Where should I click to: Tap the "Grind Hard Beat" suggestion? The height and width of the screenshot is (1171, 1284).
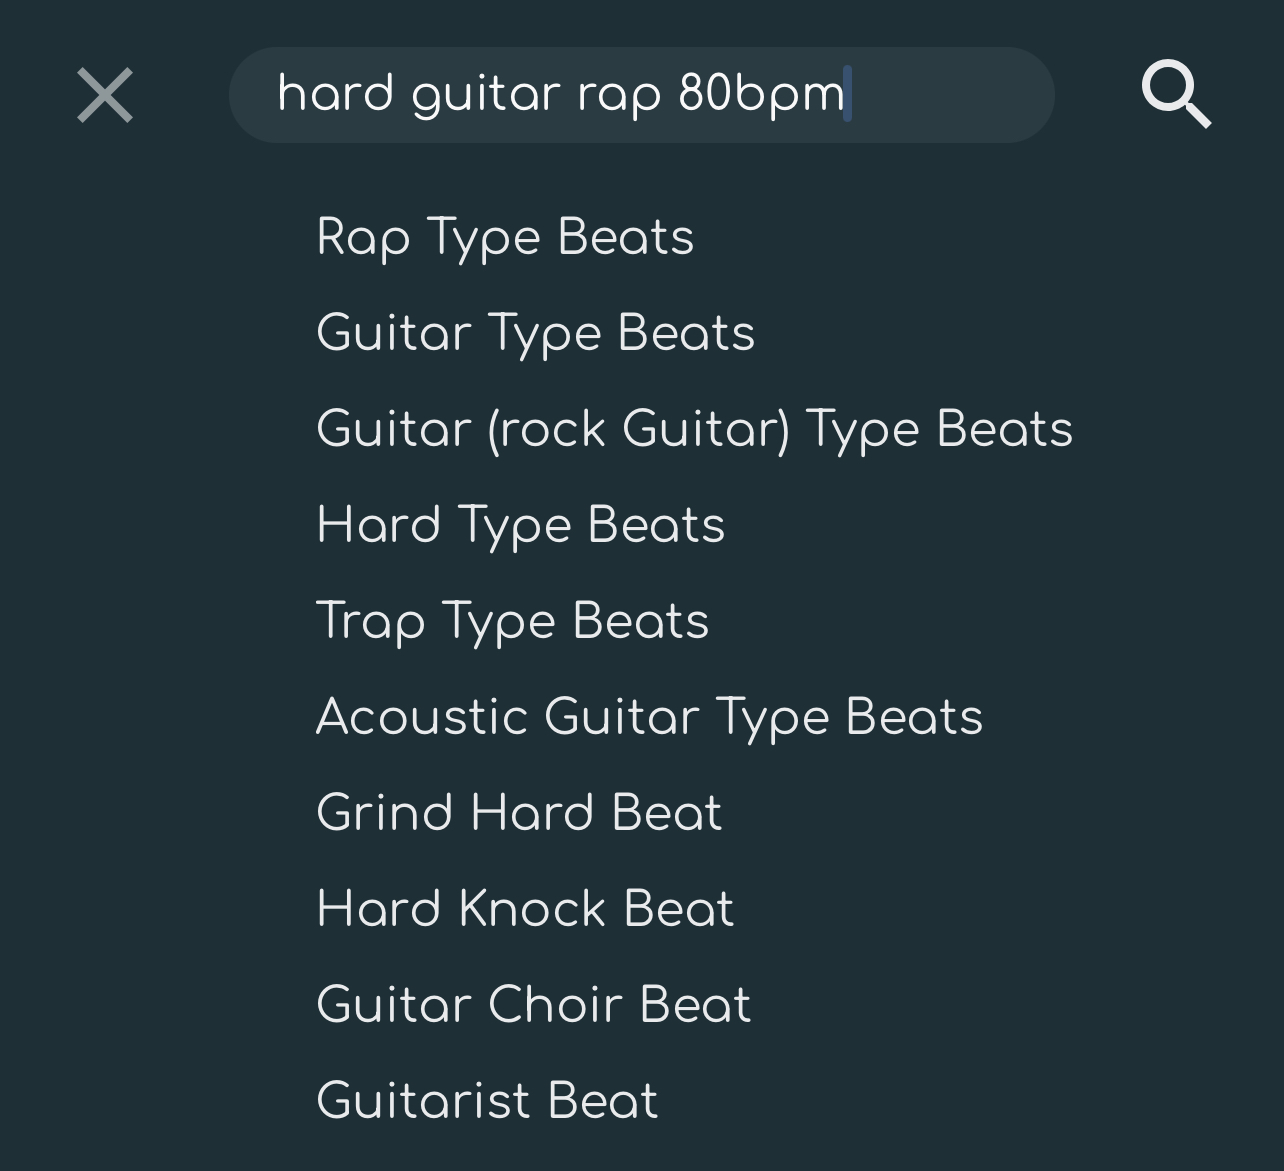coord(519,813)
